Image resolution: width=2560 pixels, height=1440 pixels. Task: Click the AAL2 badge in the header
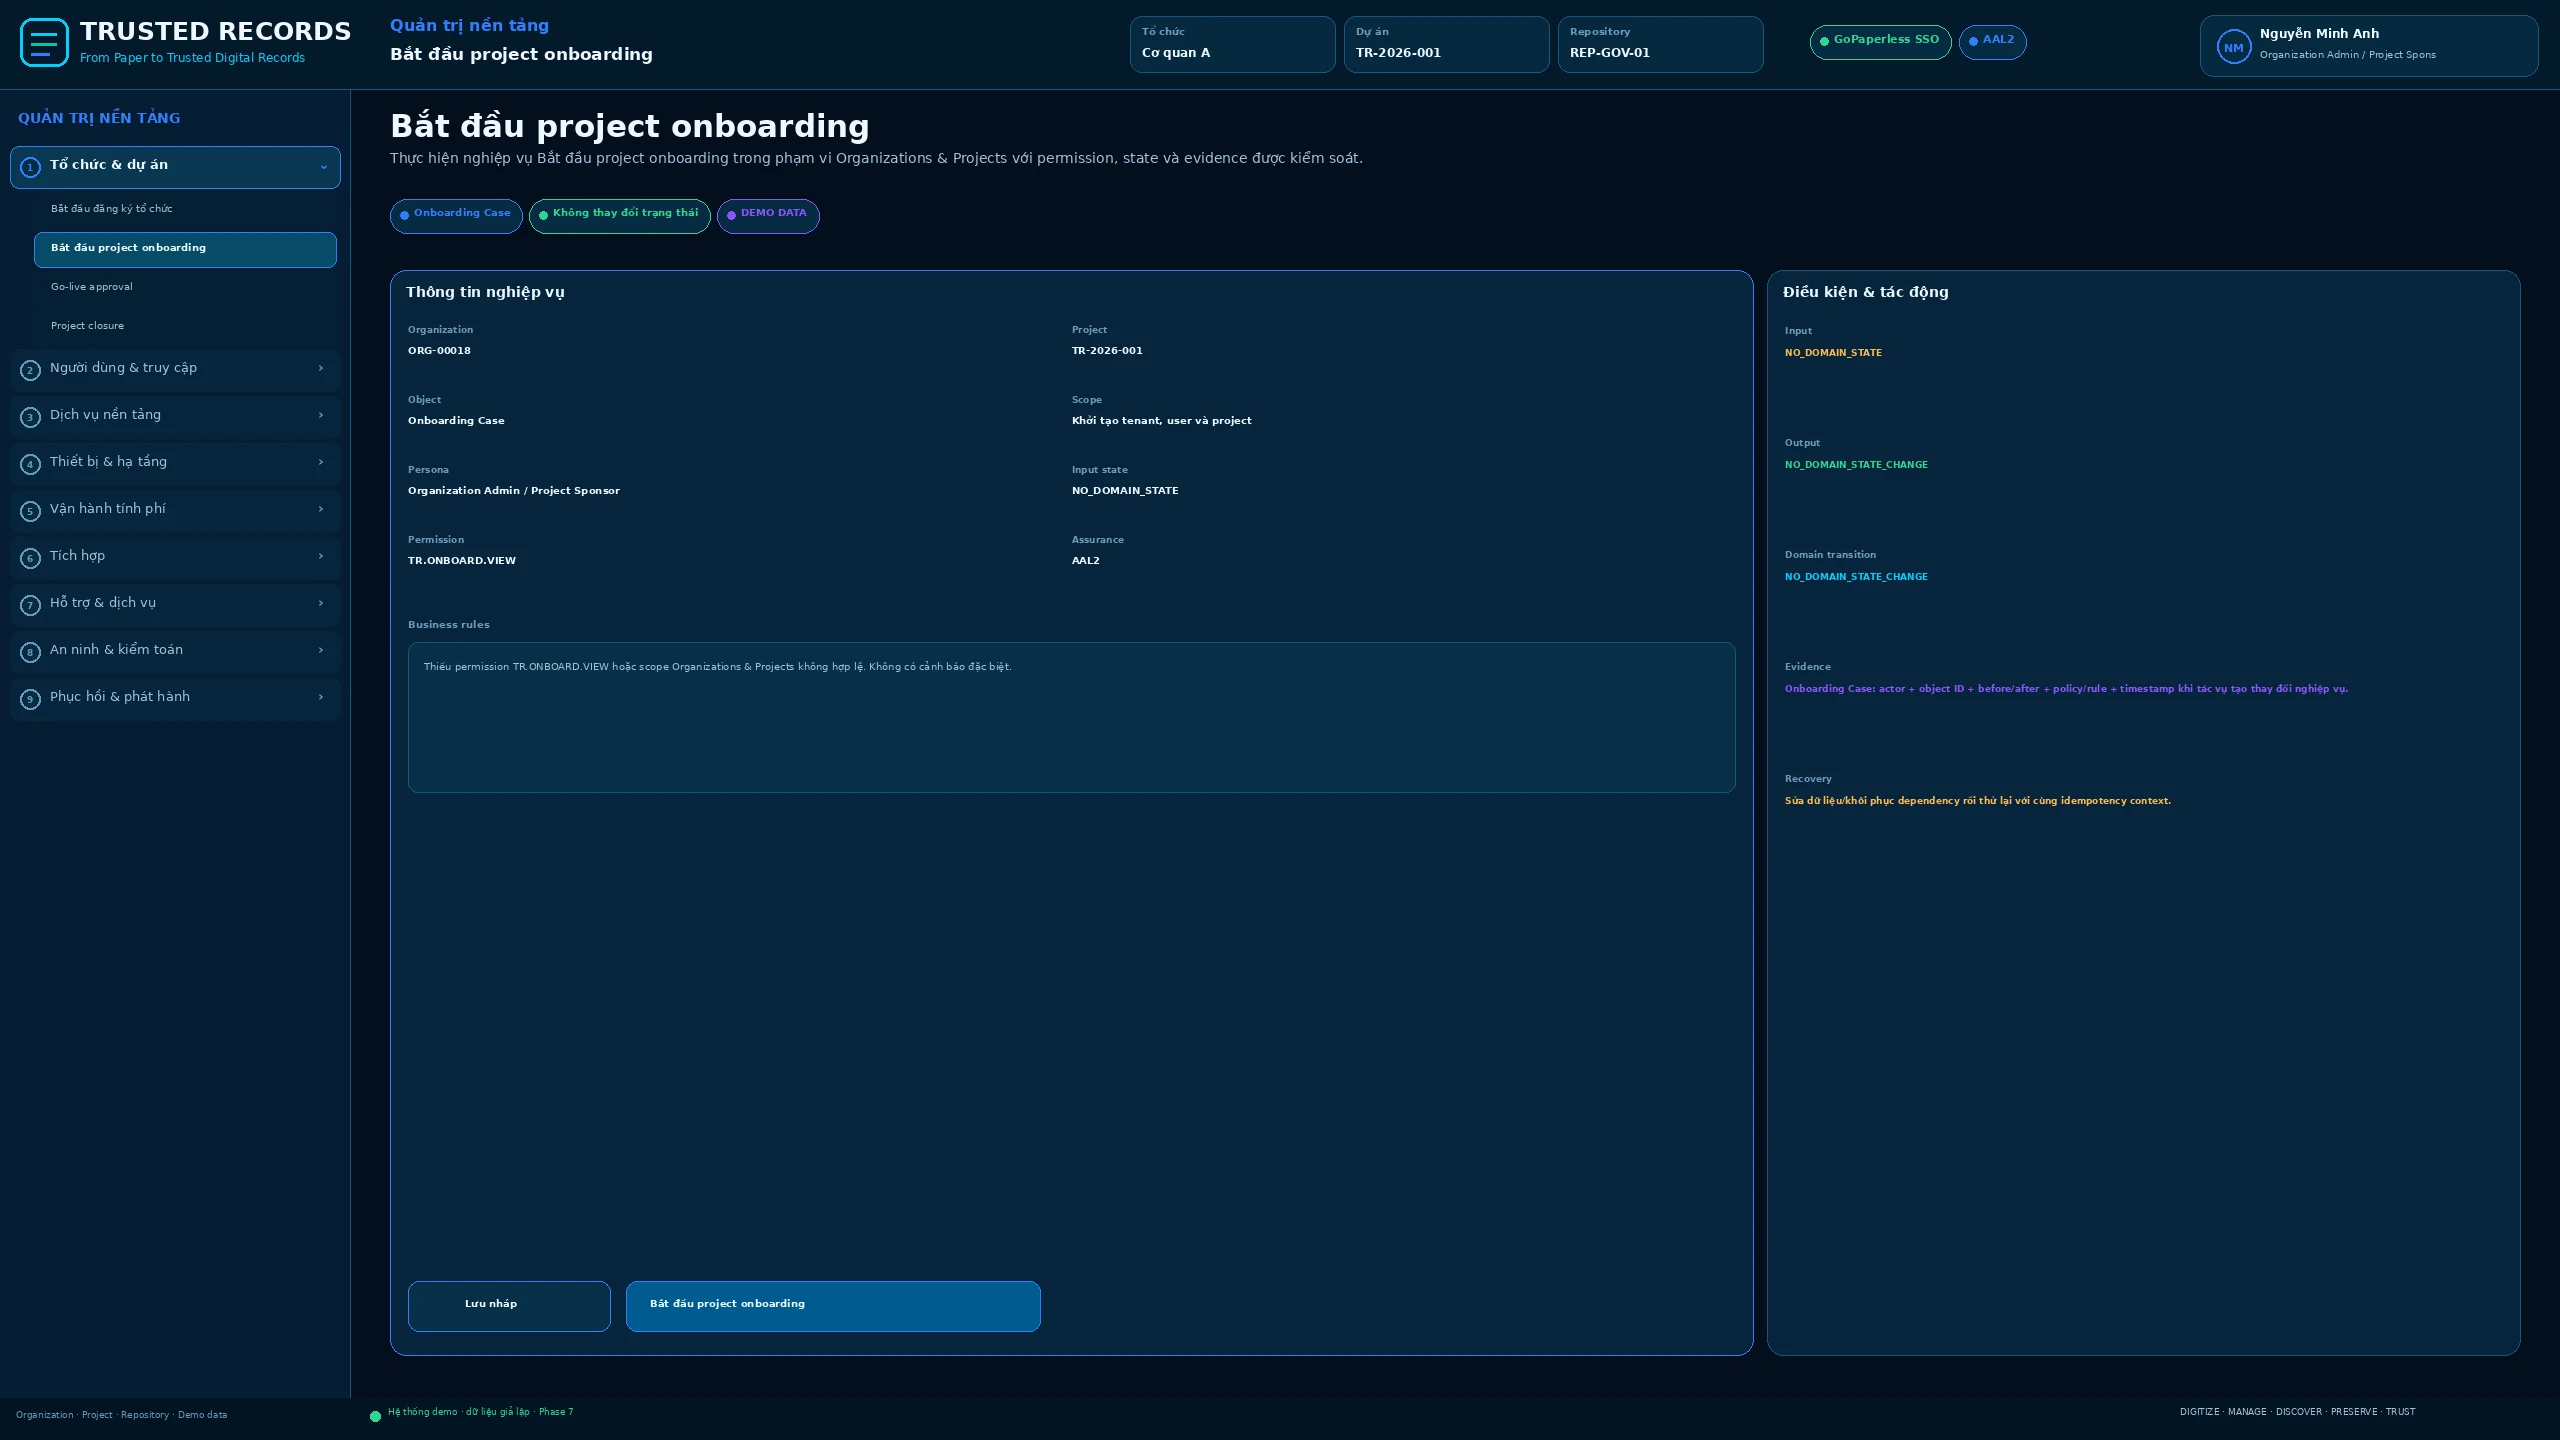(1992, 42)
